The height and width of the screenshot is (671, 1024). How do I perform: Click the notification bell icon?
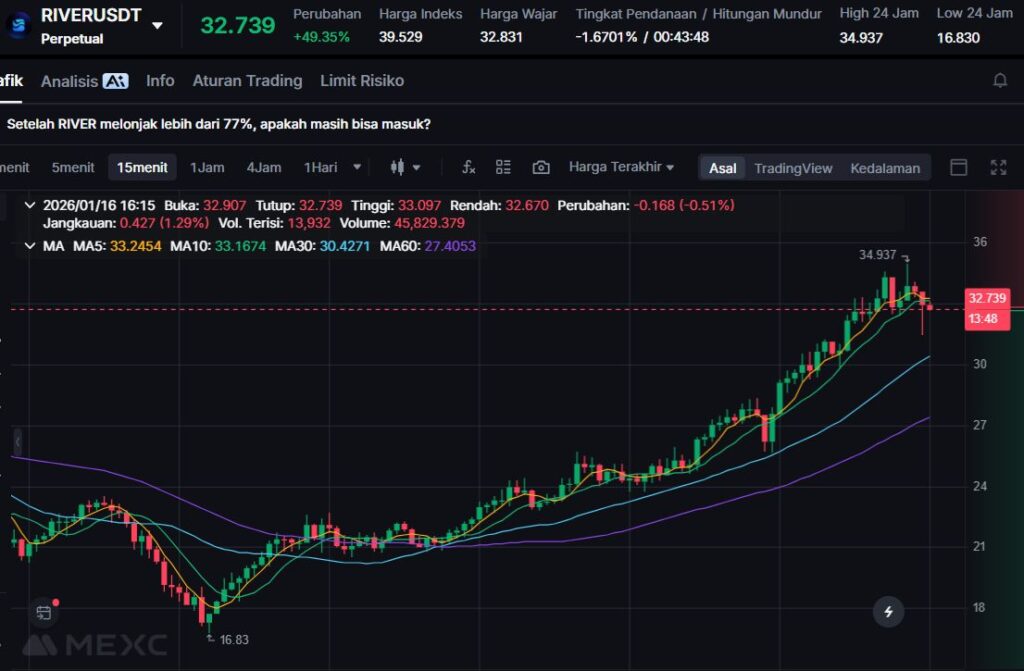tap(999, 81)
